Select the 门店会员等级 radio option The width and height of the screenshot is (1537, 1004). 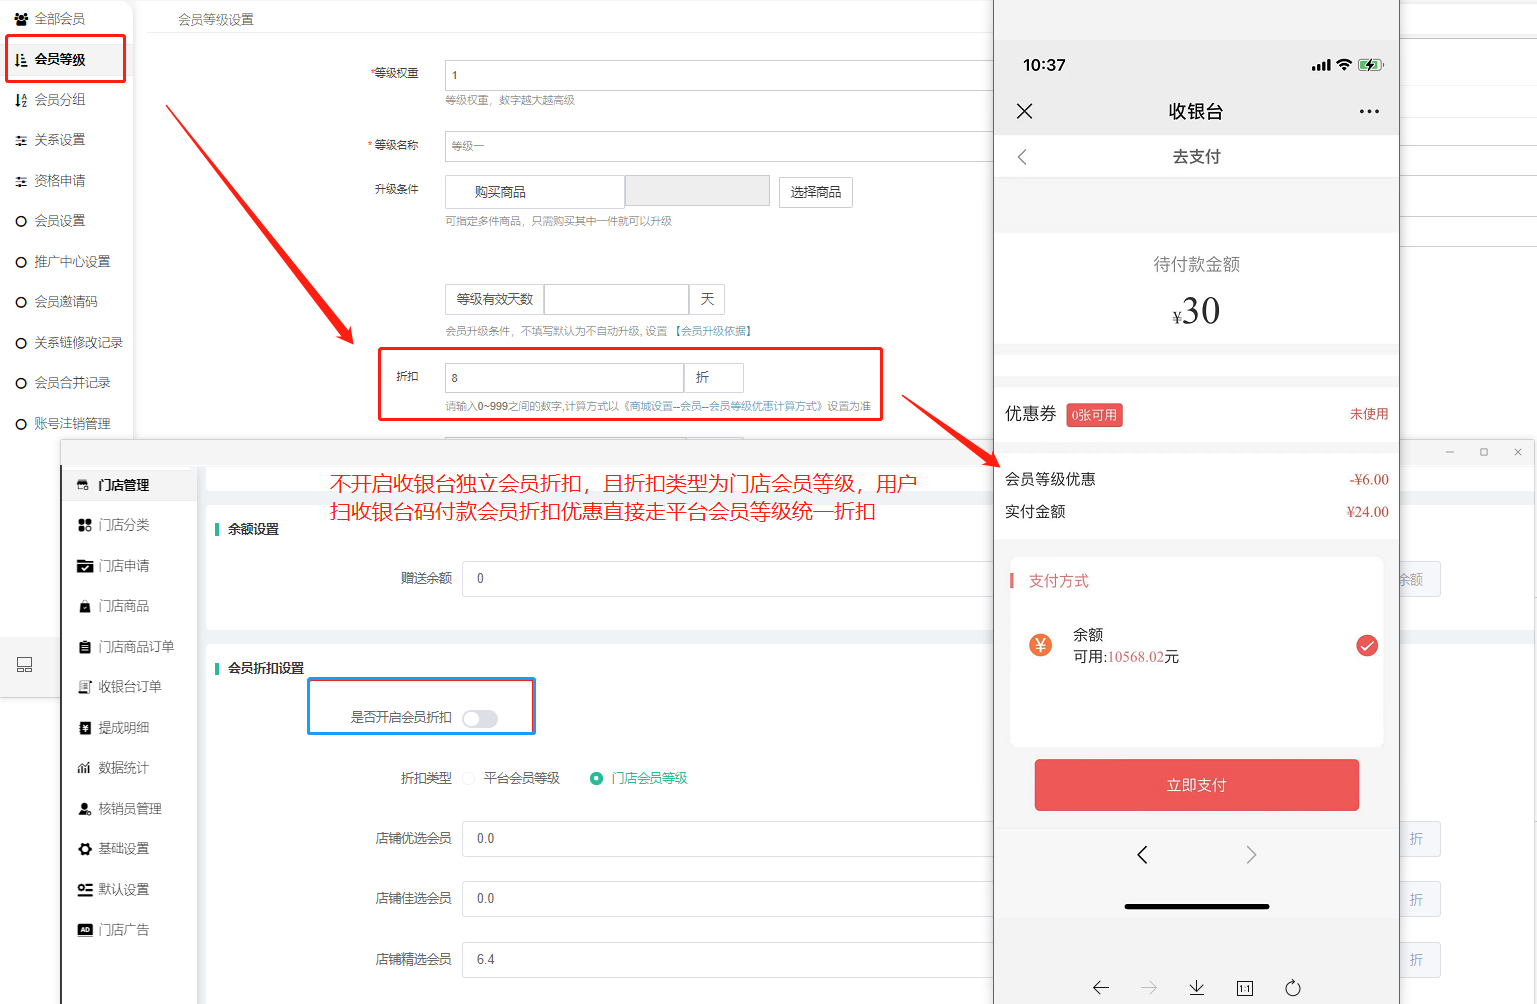coord(596,778)
